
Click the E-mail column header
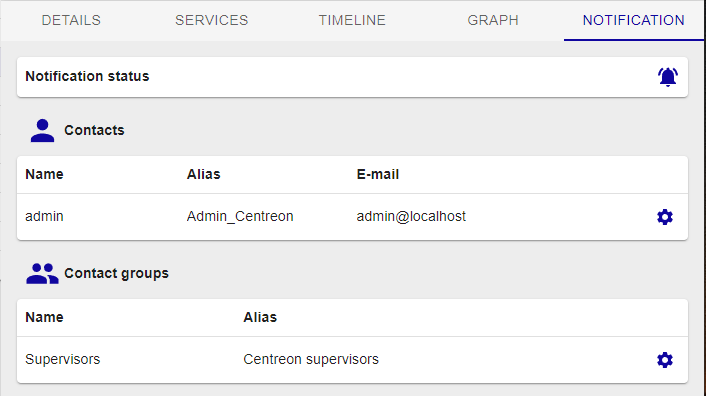378,174
